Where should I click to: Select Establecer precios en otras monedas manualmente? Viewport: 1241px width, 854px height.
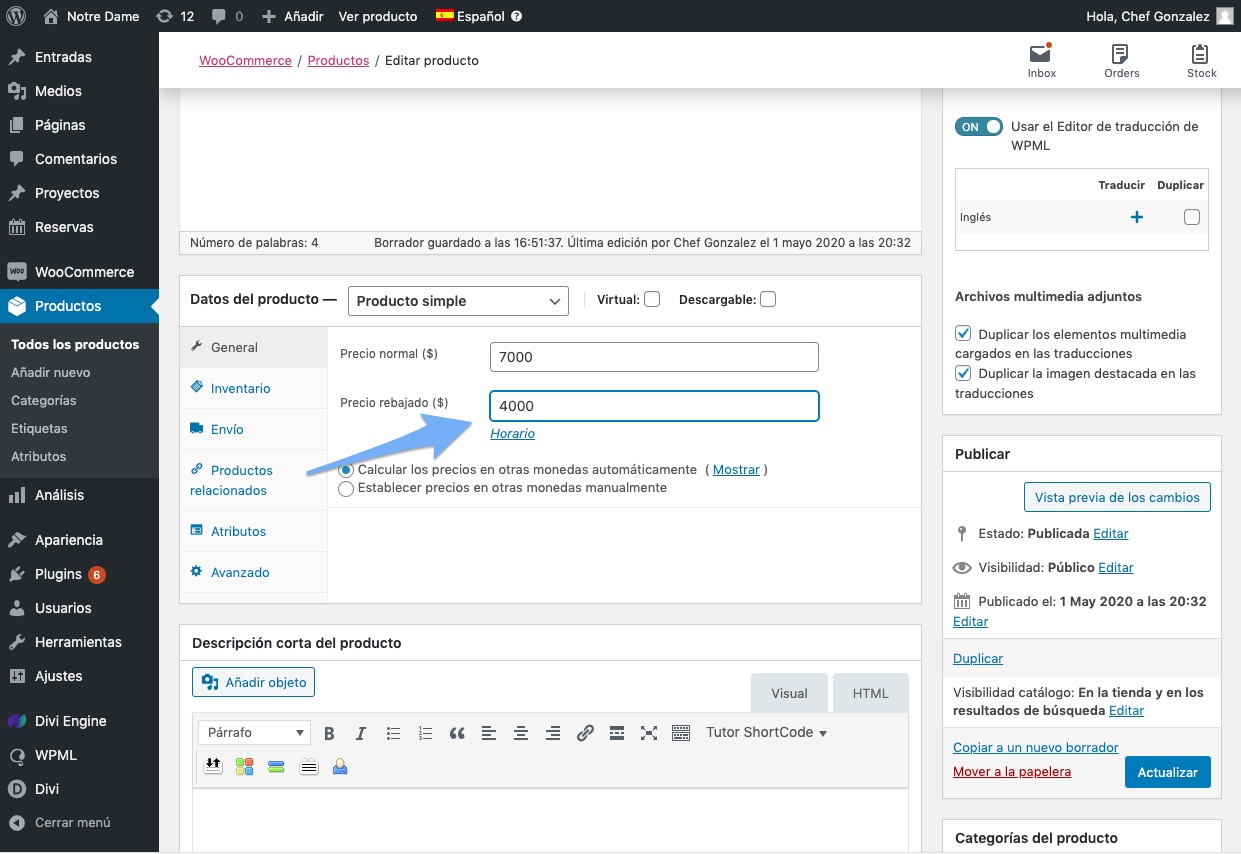(346, 489)
